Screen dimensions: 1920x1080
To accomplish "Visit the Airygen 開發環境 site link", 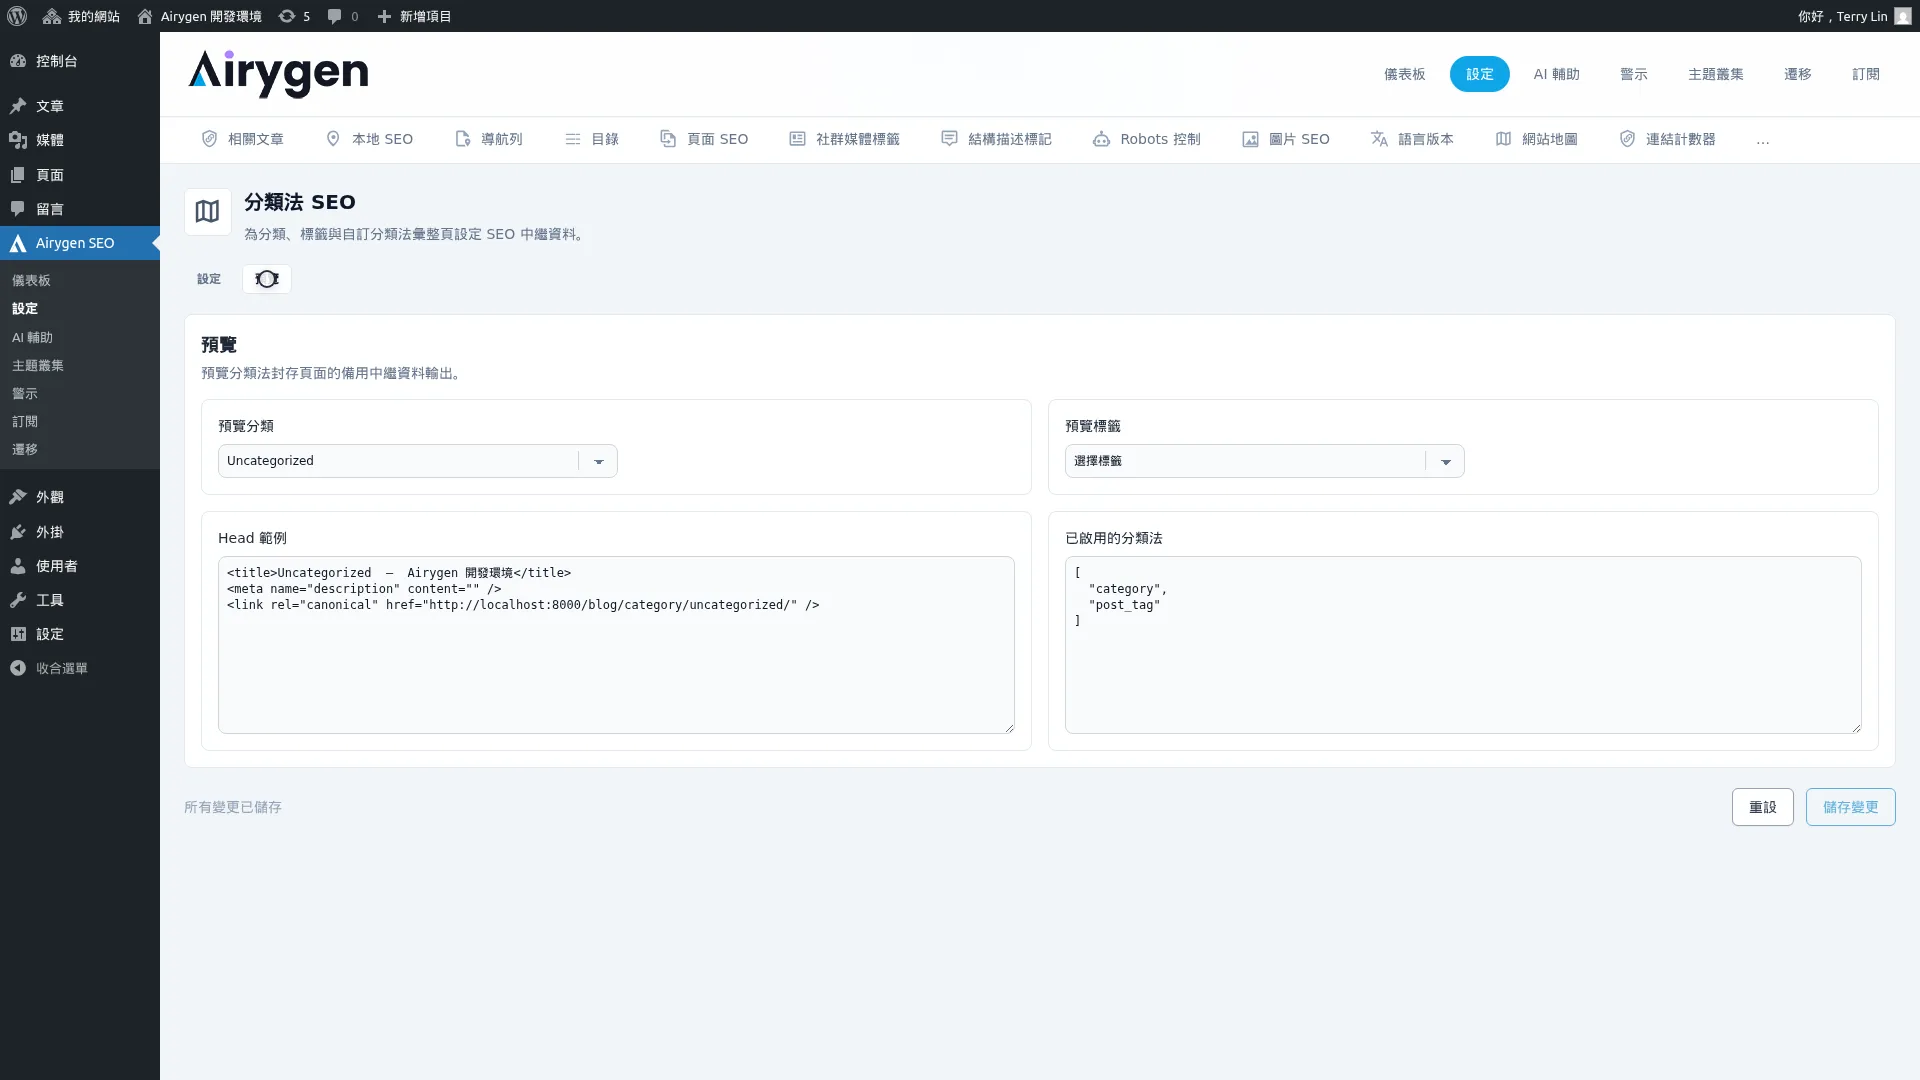I will (x=199, y=16).
